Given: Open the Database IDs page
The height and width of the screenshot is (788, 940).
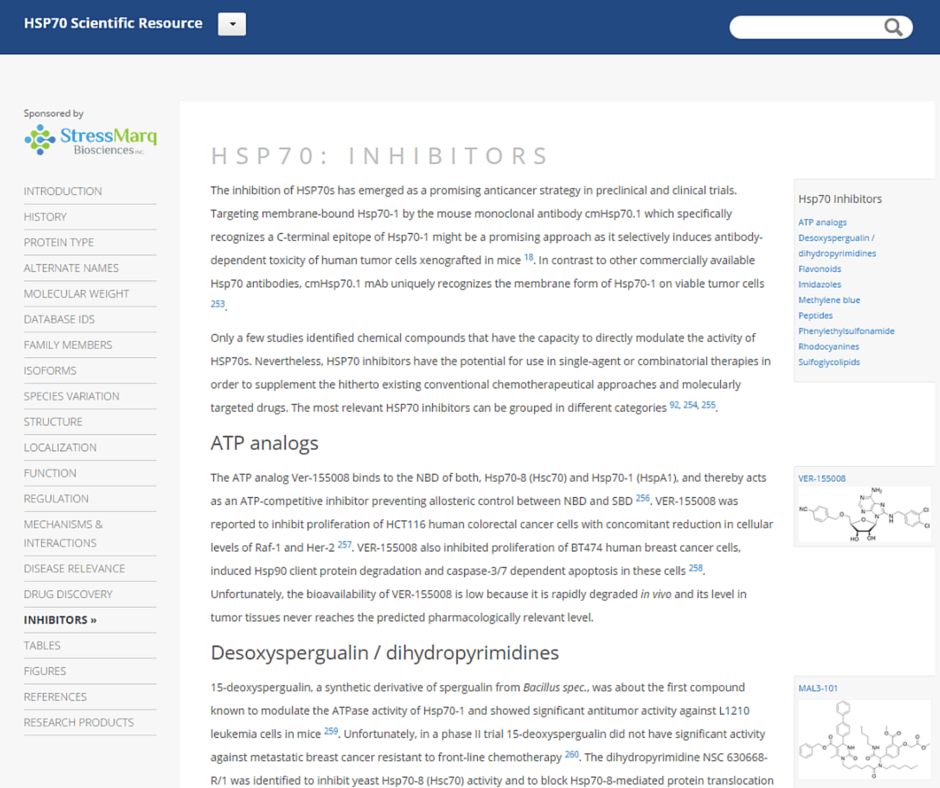Looking at the screenshot, I should (x=59, y=320).
